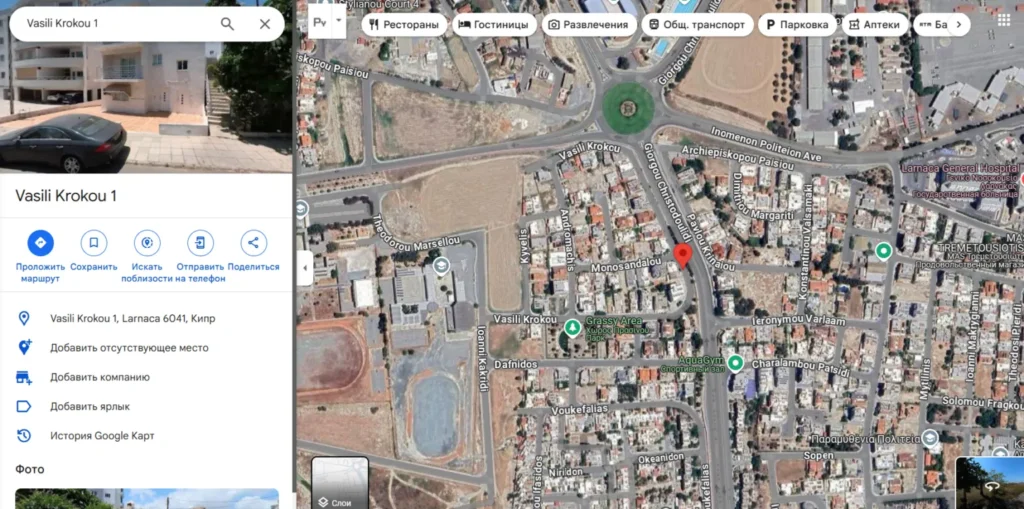
Task: Click the Vasili Krokou 1 search field
Action: click(118, 24)
